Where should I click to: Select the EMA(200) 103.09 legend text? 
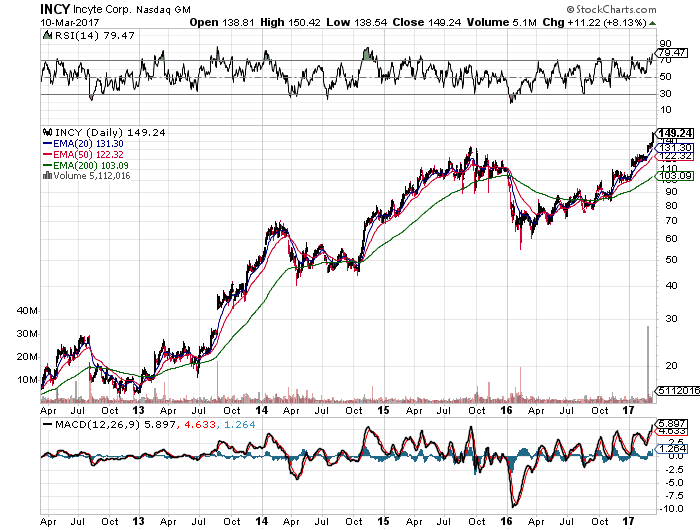click(x=91, y=165)
